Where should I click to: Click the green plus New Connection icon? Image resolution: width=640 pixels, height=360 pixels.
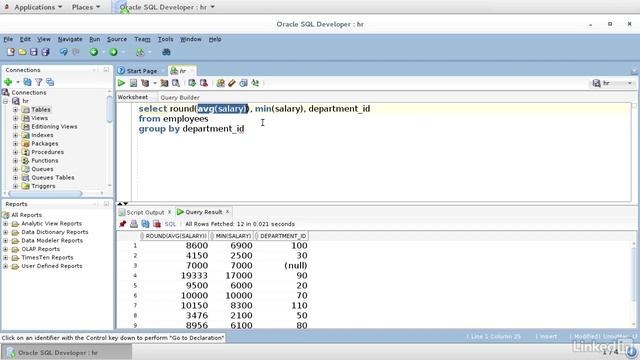point(8,82)
